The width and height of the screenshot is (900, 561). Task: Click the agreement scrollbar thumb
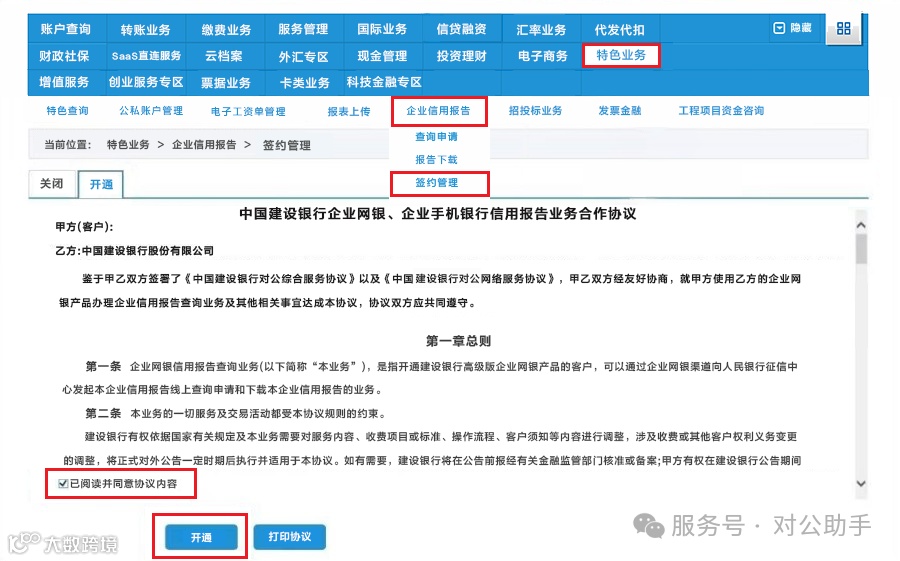pyautogui.click(x=860, y=249)
